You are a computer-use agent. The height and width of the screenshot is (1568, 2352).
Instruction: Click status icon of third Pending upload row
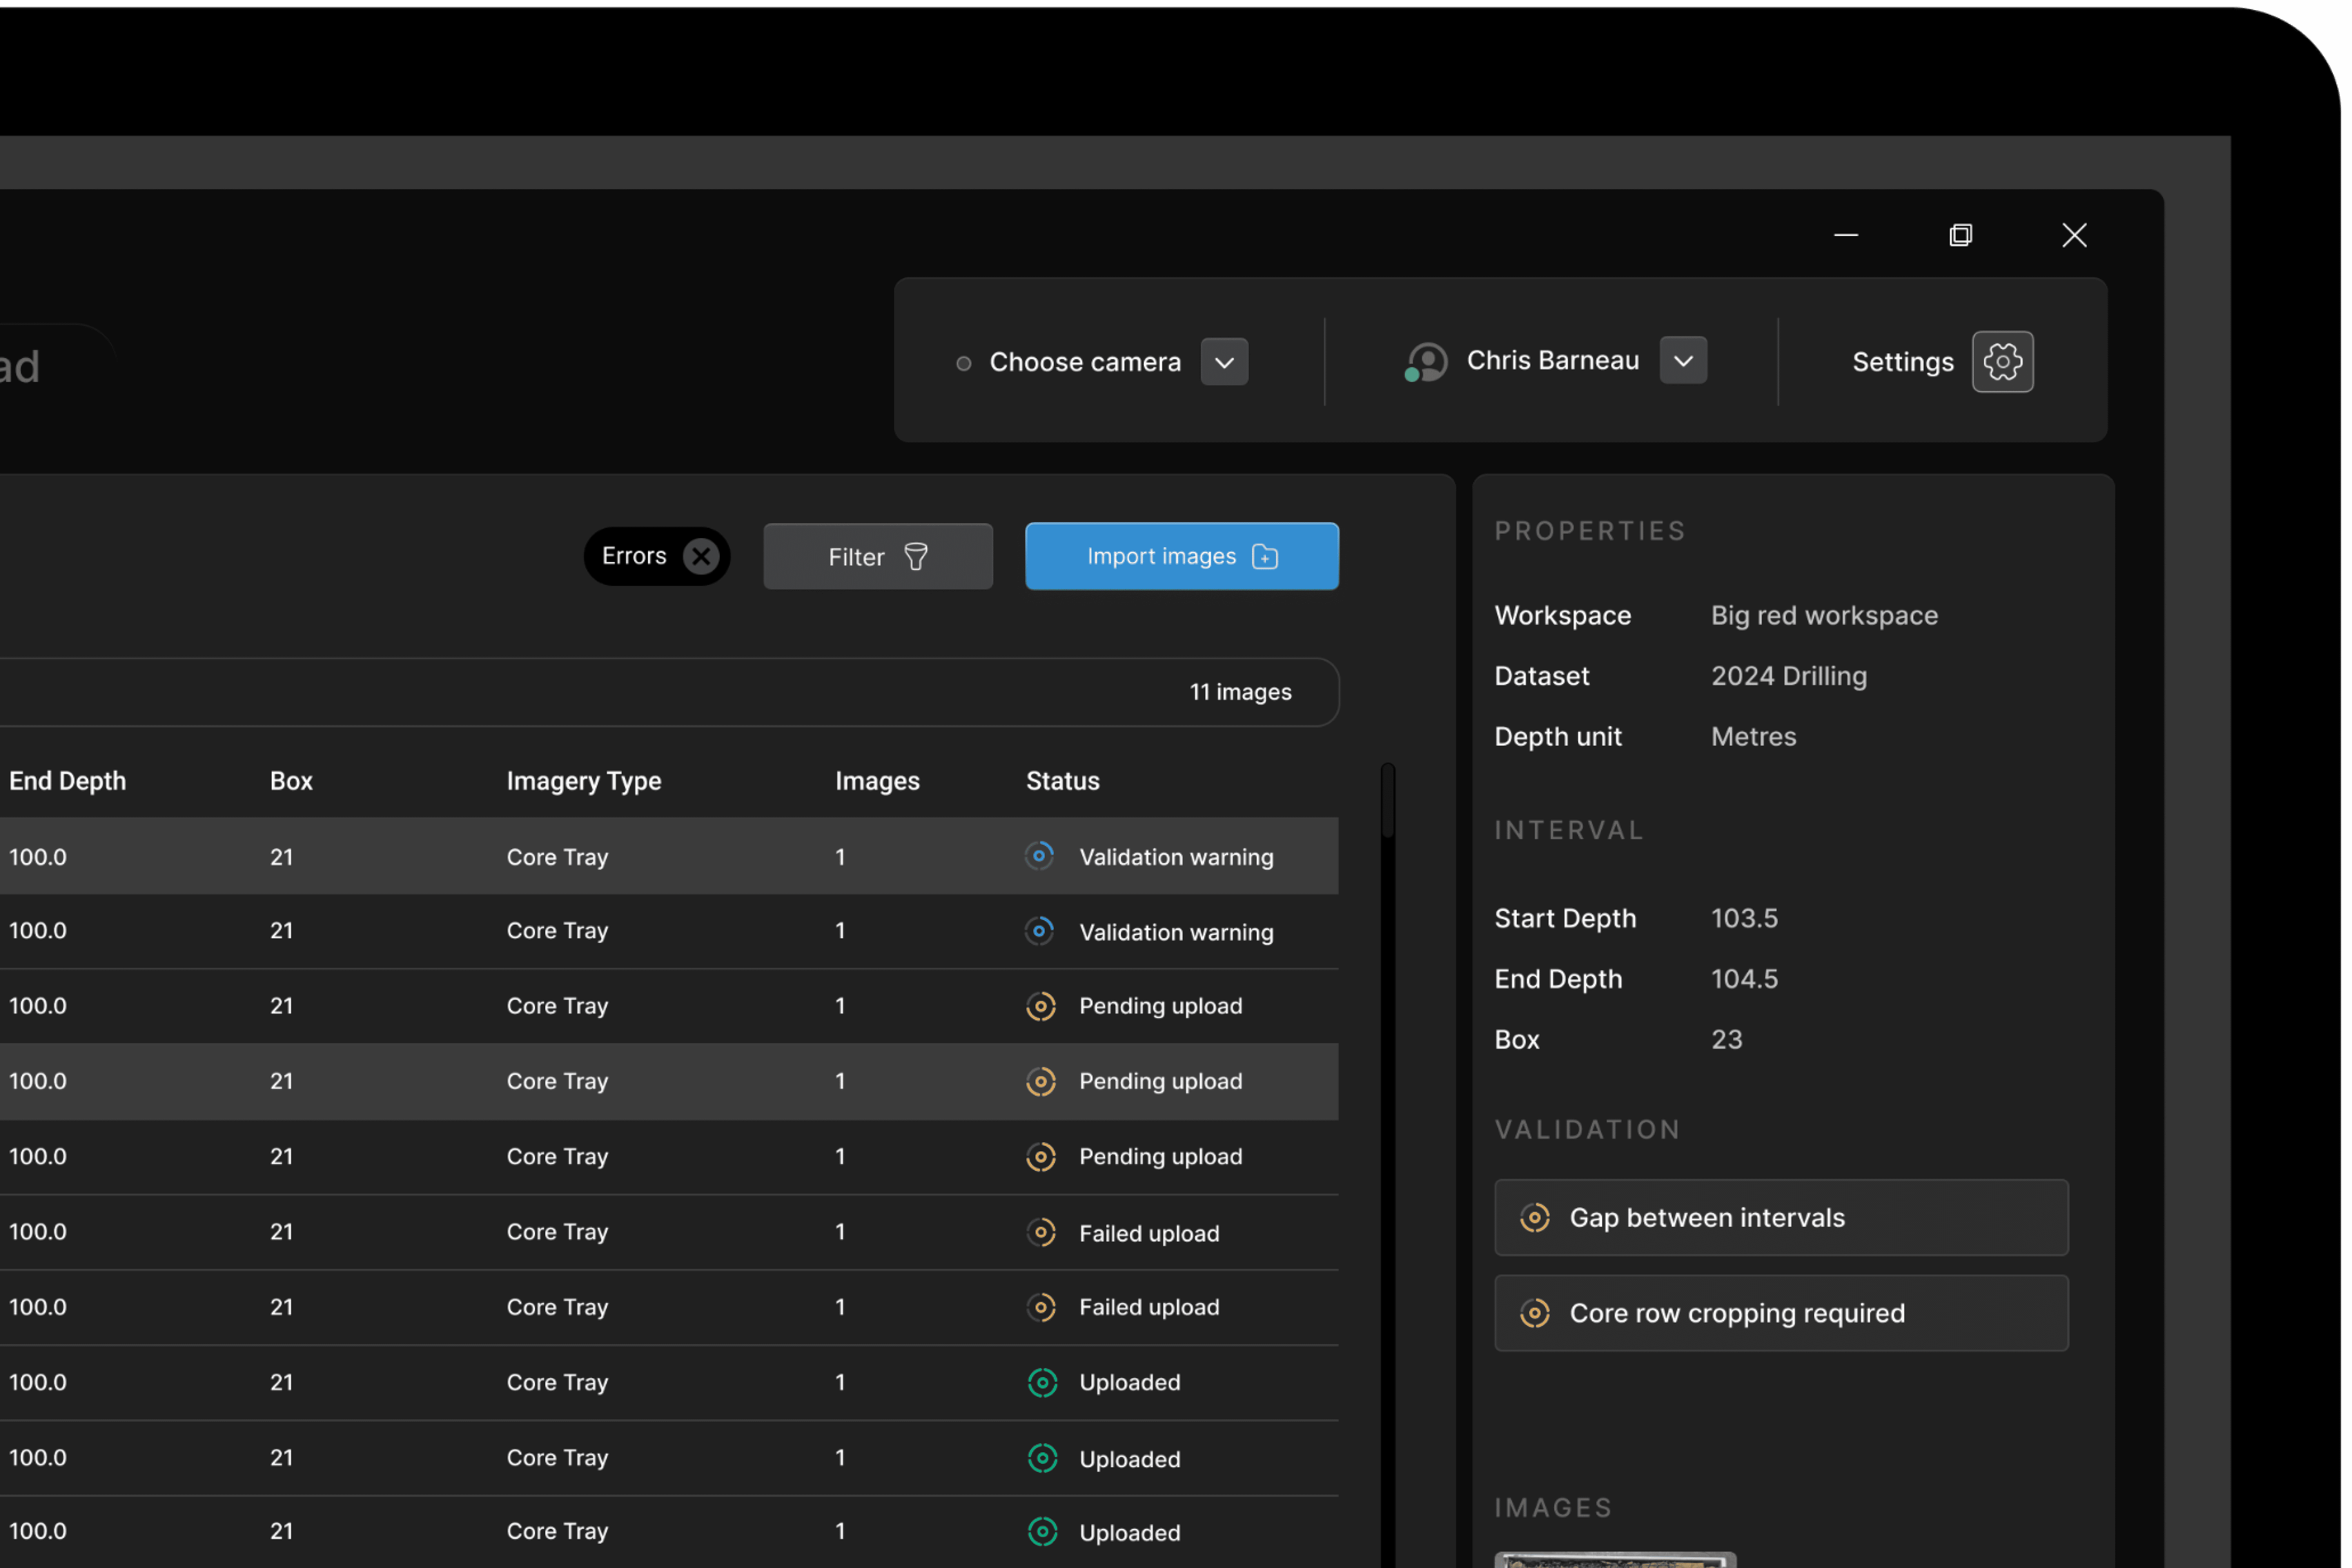pos(1041,1157)
